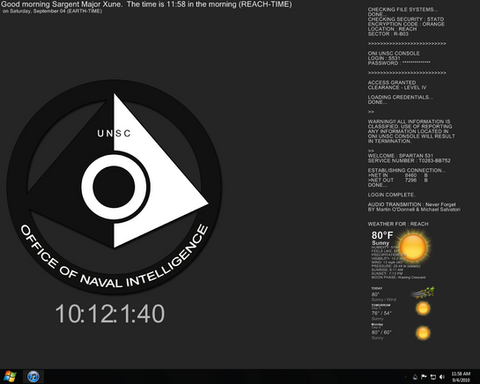
Task: Click the ONI UNSC CONSOLE login text
Action: pos(394,53)
